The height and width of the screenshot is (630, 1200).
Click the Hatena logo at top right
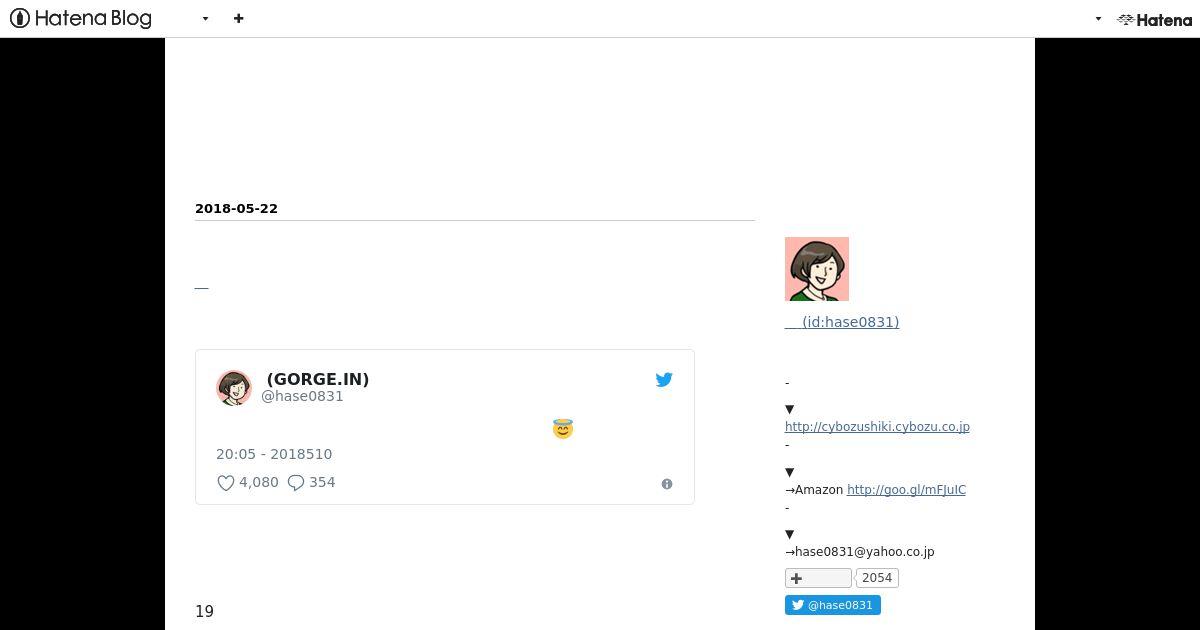click(x=1154, y=19)
